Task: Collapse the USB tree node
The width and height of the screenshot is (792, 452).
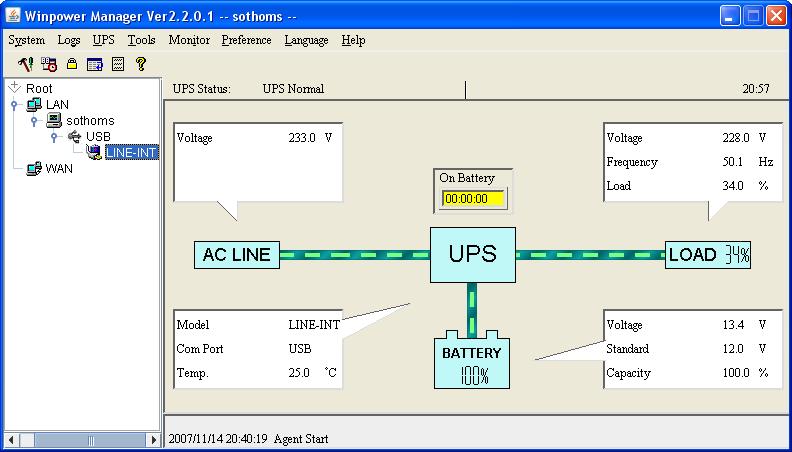Action: tap(54, 137)
